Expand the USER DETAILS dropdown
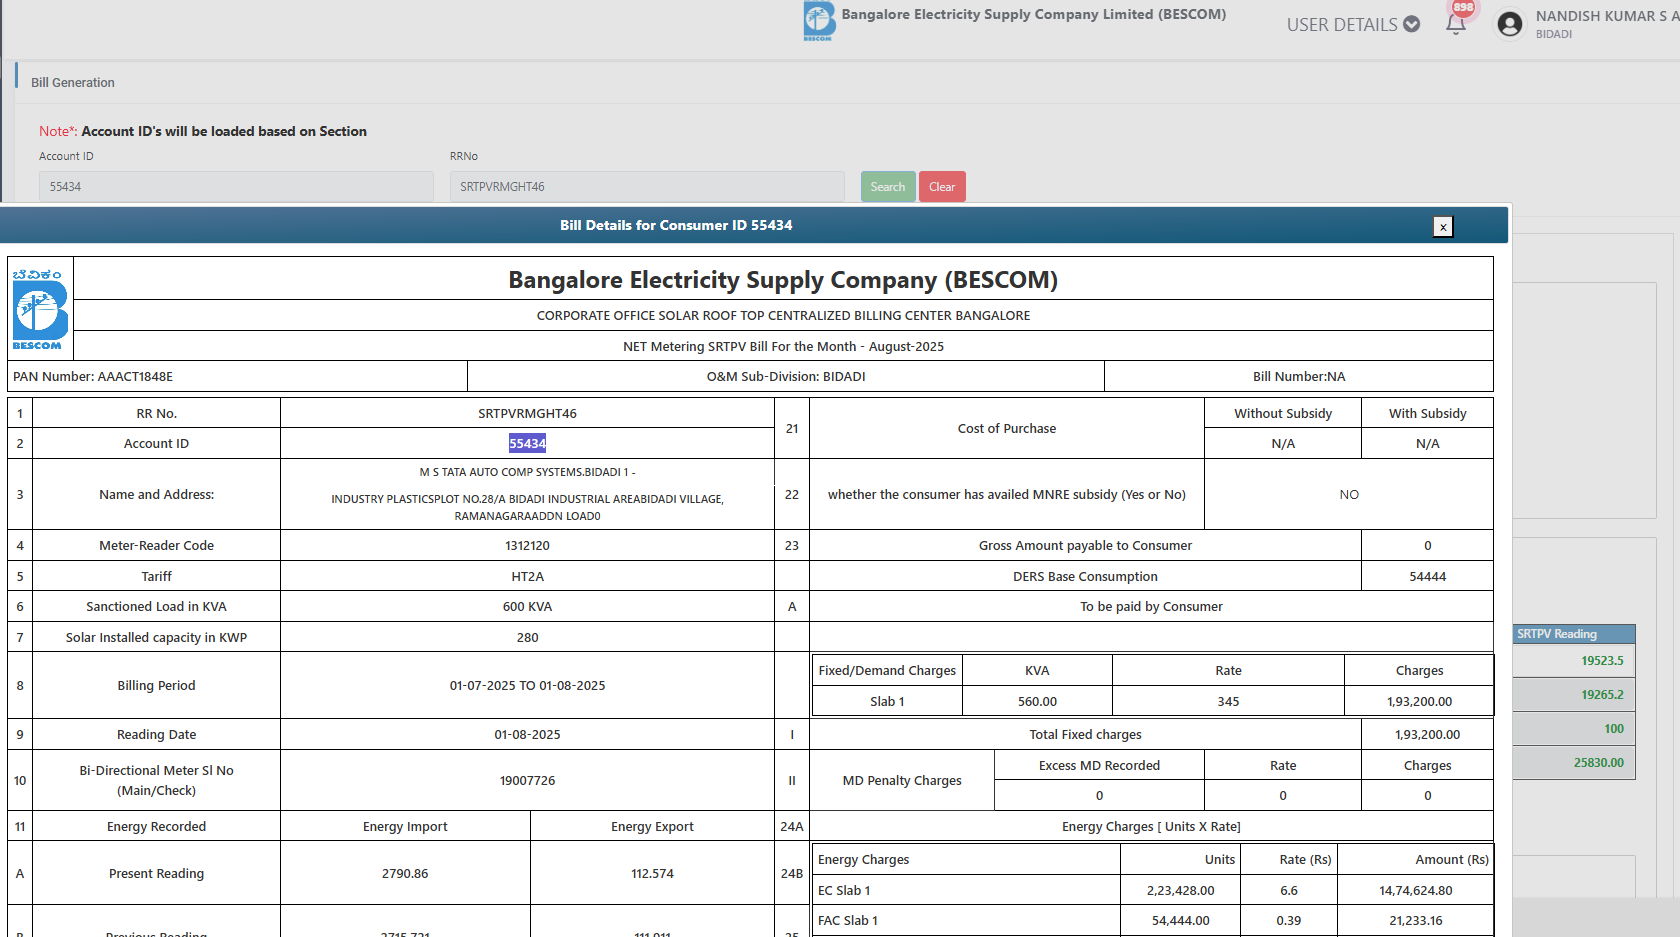 (1353, 25)
